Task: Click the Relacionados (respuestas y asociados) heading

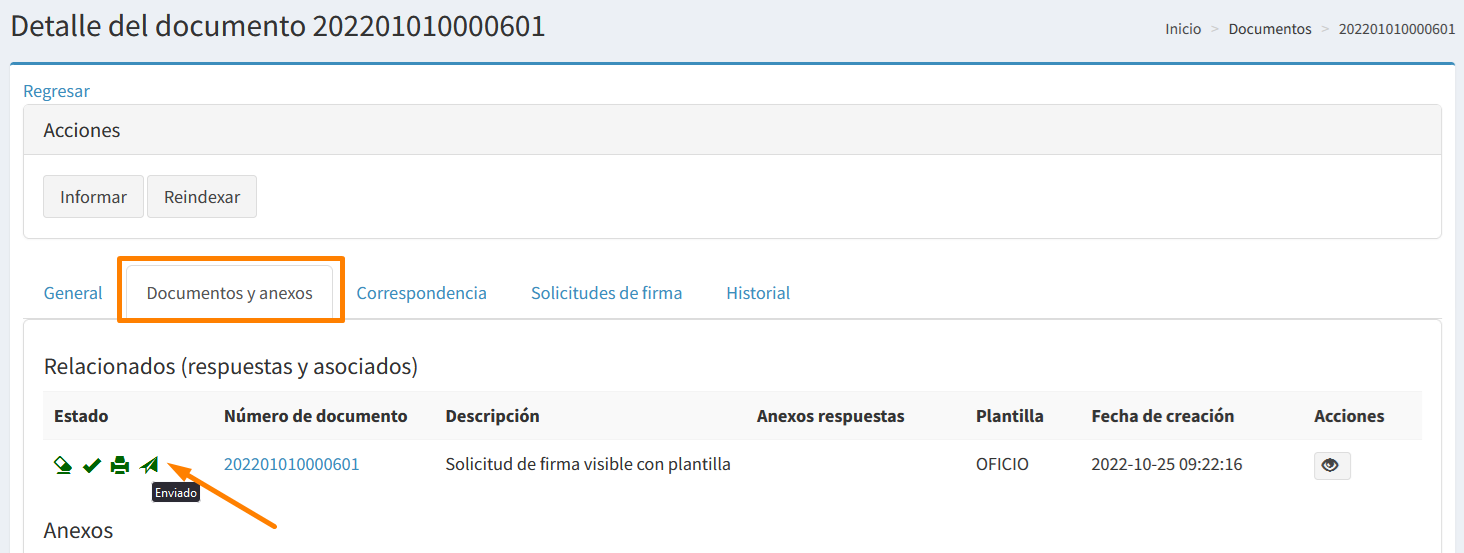Action: coord(231,367)
